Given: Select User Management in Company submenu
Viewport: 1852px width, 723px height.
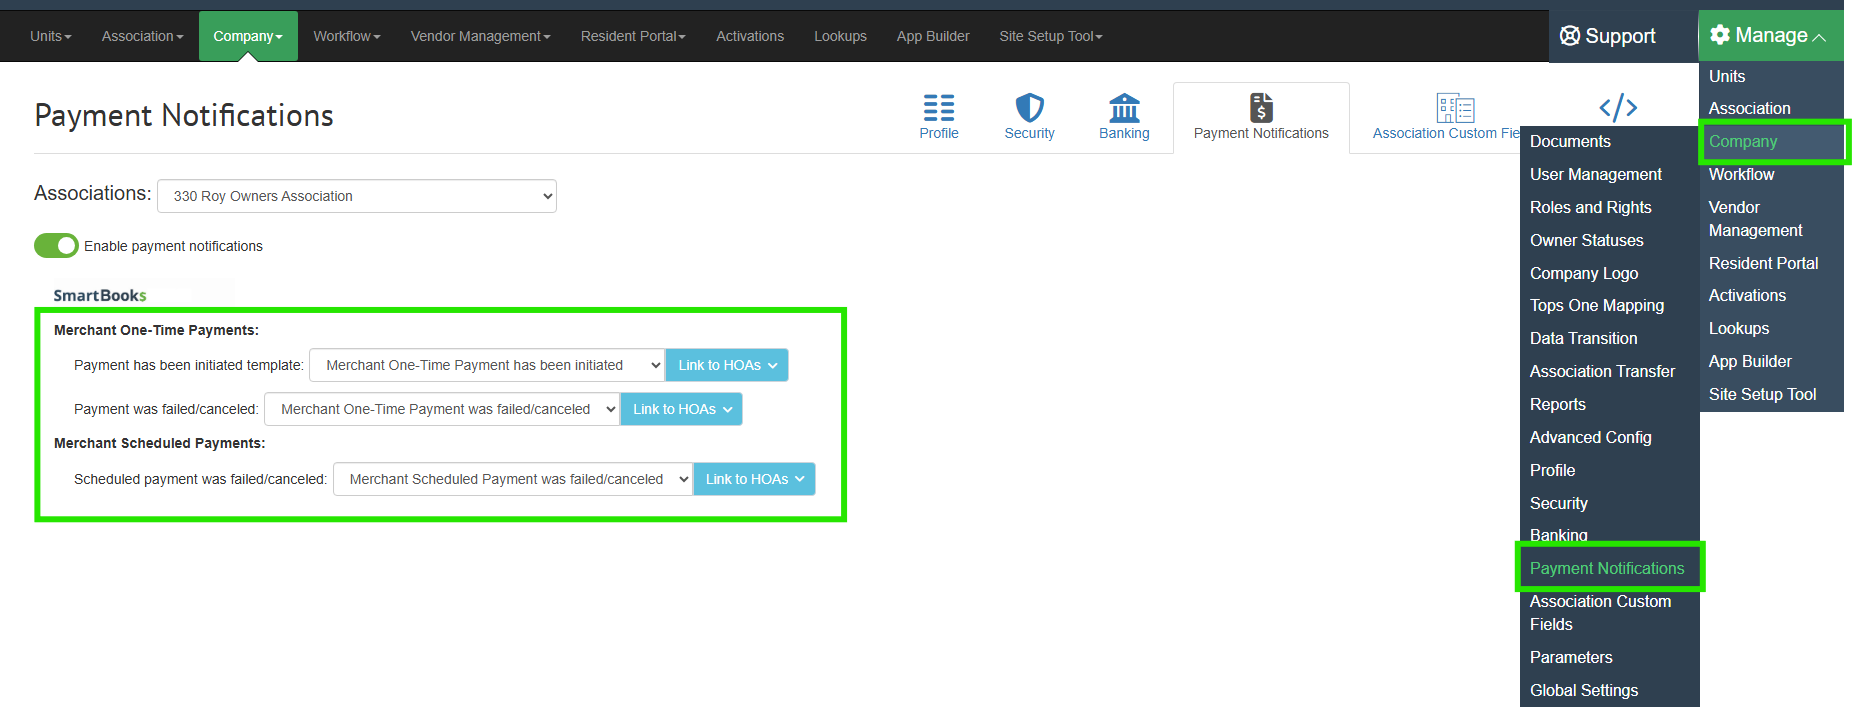Looking at the screenshot, I should click(x=1595, y=174).
